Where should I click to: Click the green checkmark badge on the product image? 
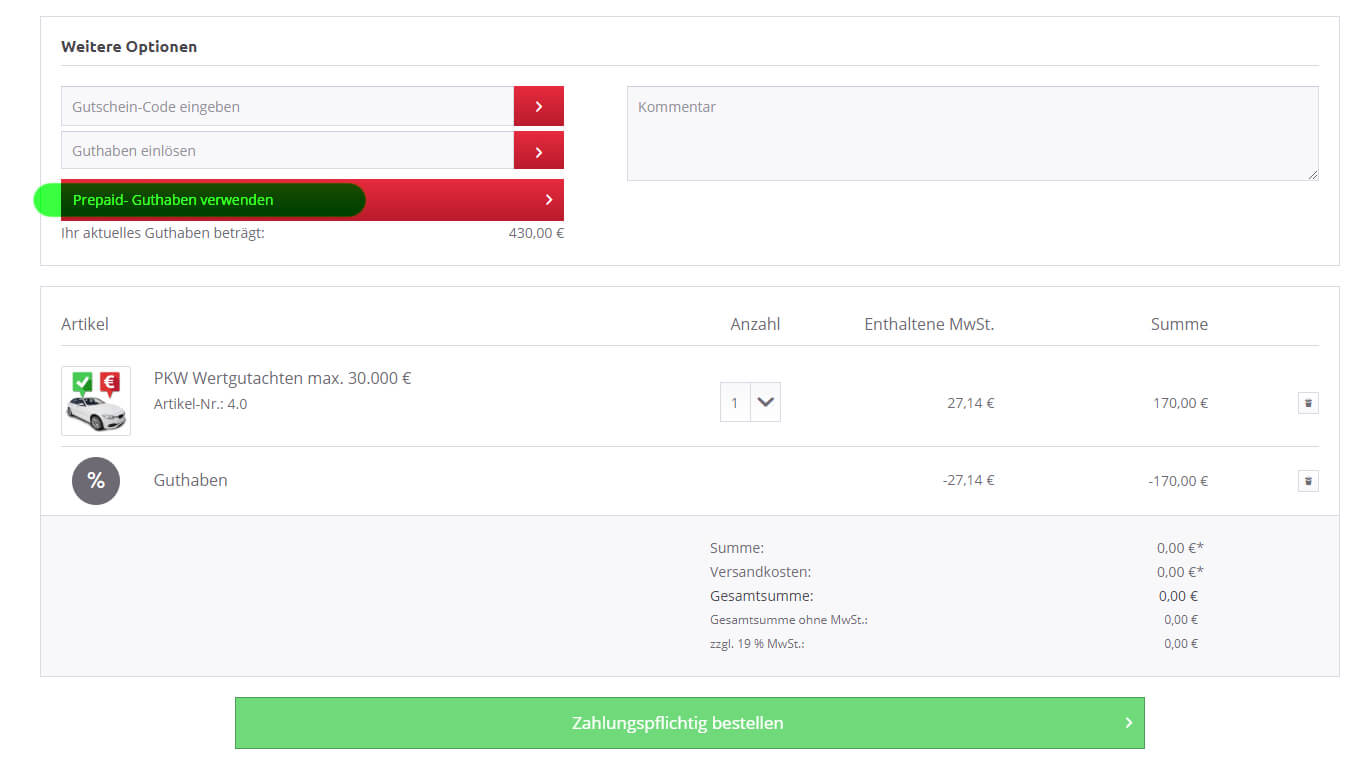coord(82,382)
